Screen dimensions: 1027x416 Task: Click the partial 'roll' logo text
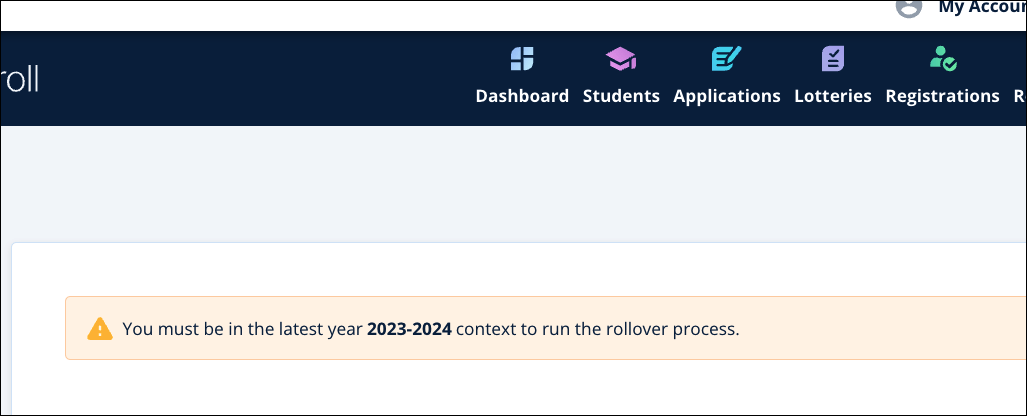click(20, 80)
